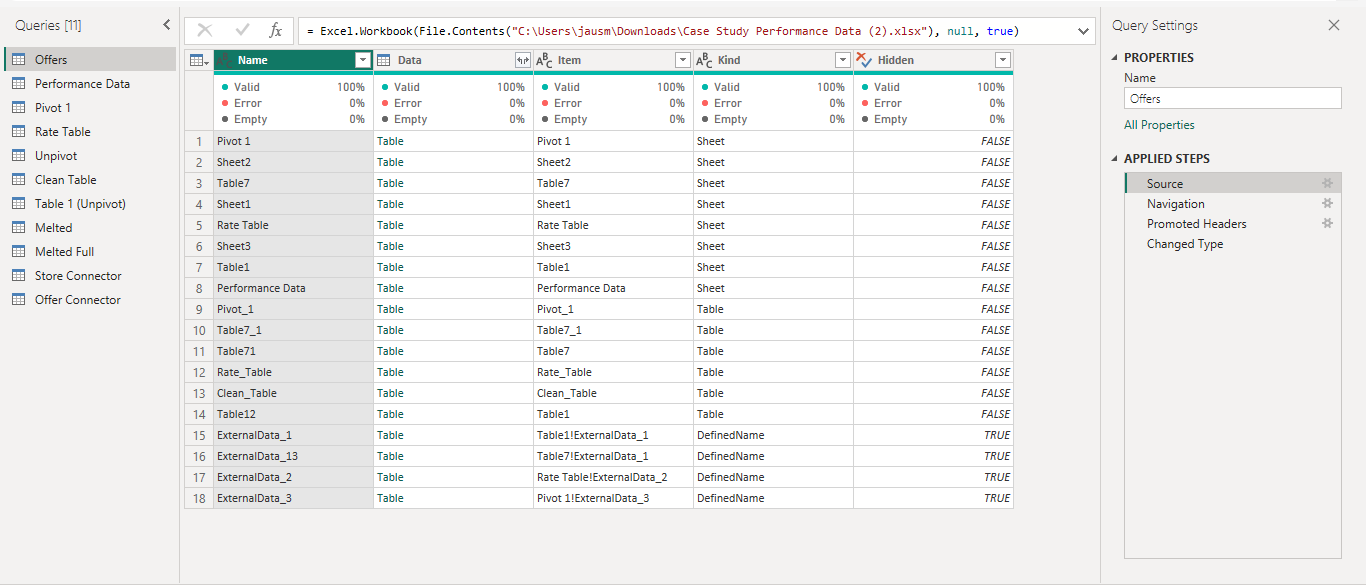Click the Name cell 'Pivot_1'
Screen dimensions: 1366x585
pos(293,309)
